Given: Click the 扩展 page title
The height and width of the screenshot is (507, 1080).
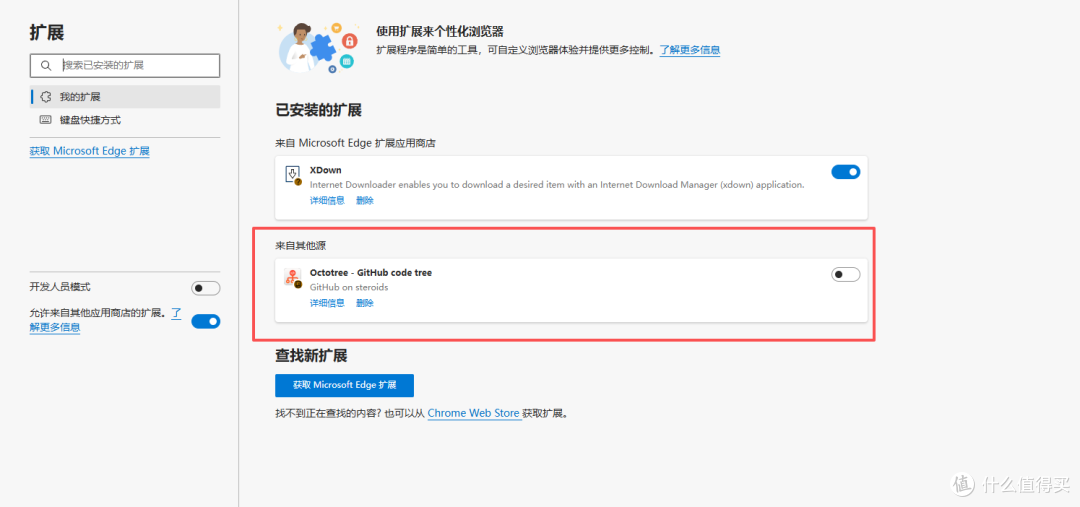Looking at the screenshot, I should point(47,32).
